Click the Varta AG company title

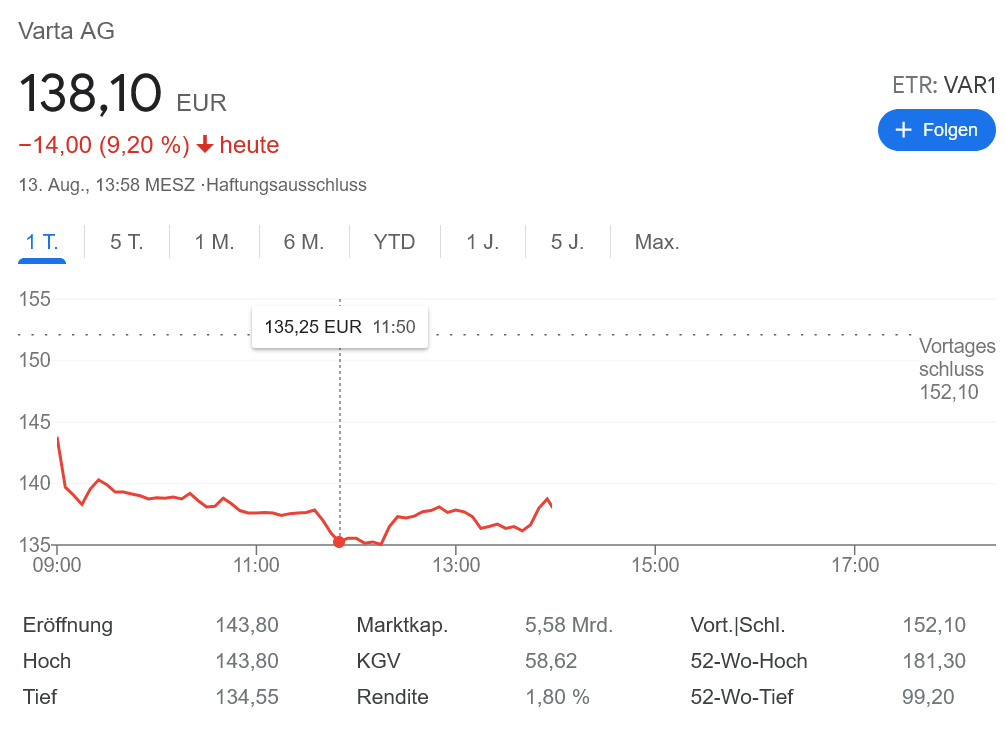pos(67,31)
